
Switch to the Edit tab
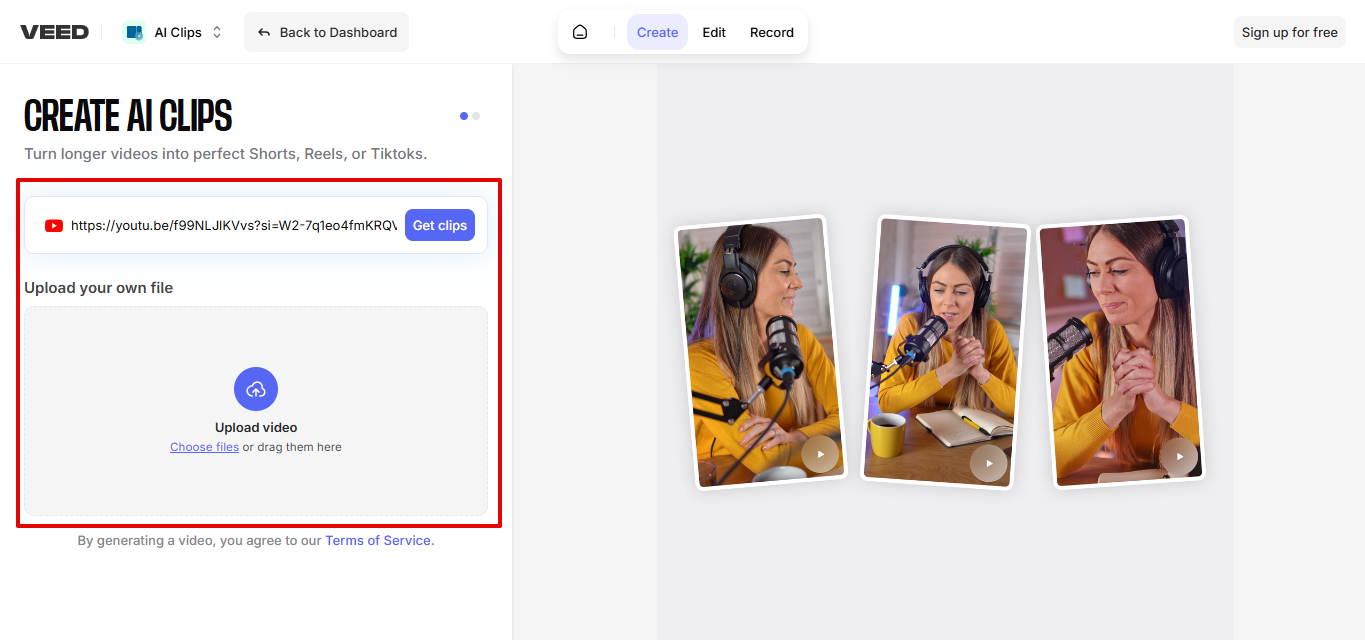pyautogui.click(x=714, y=32)
